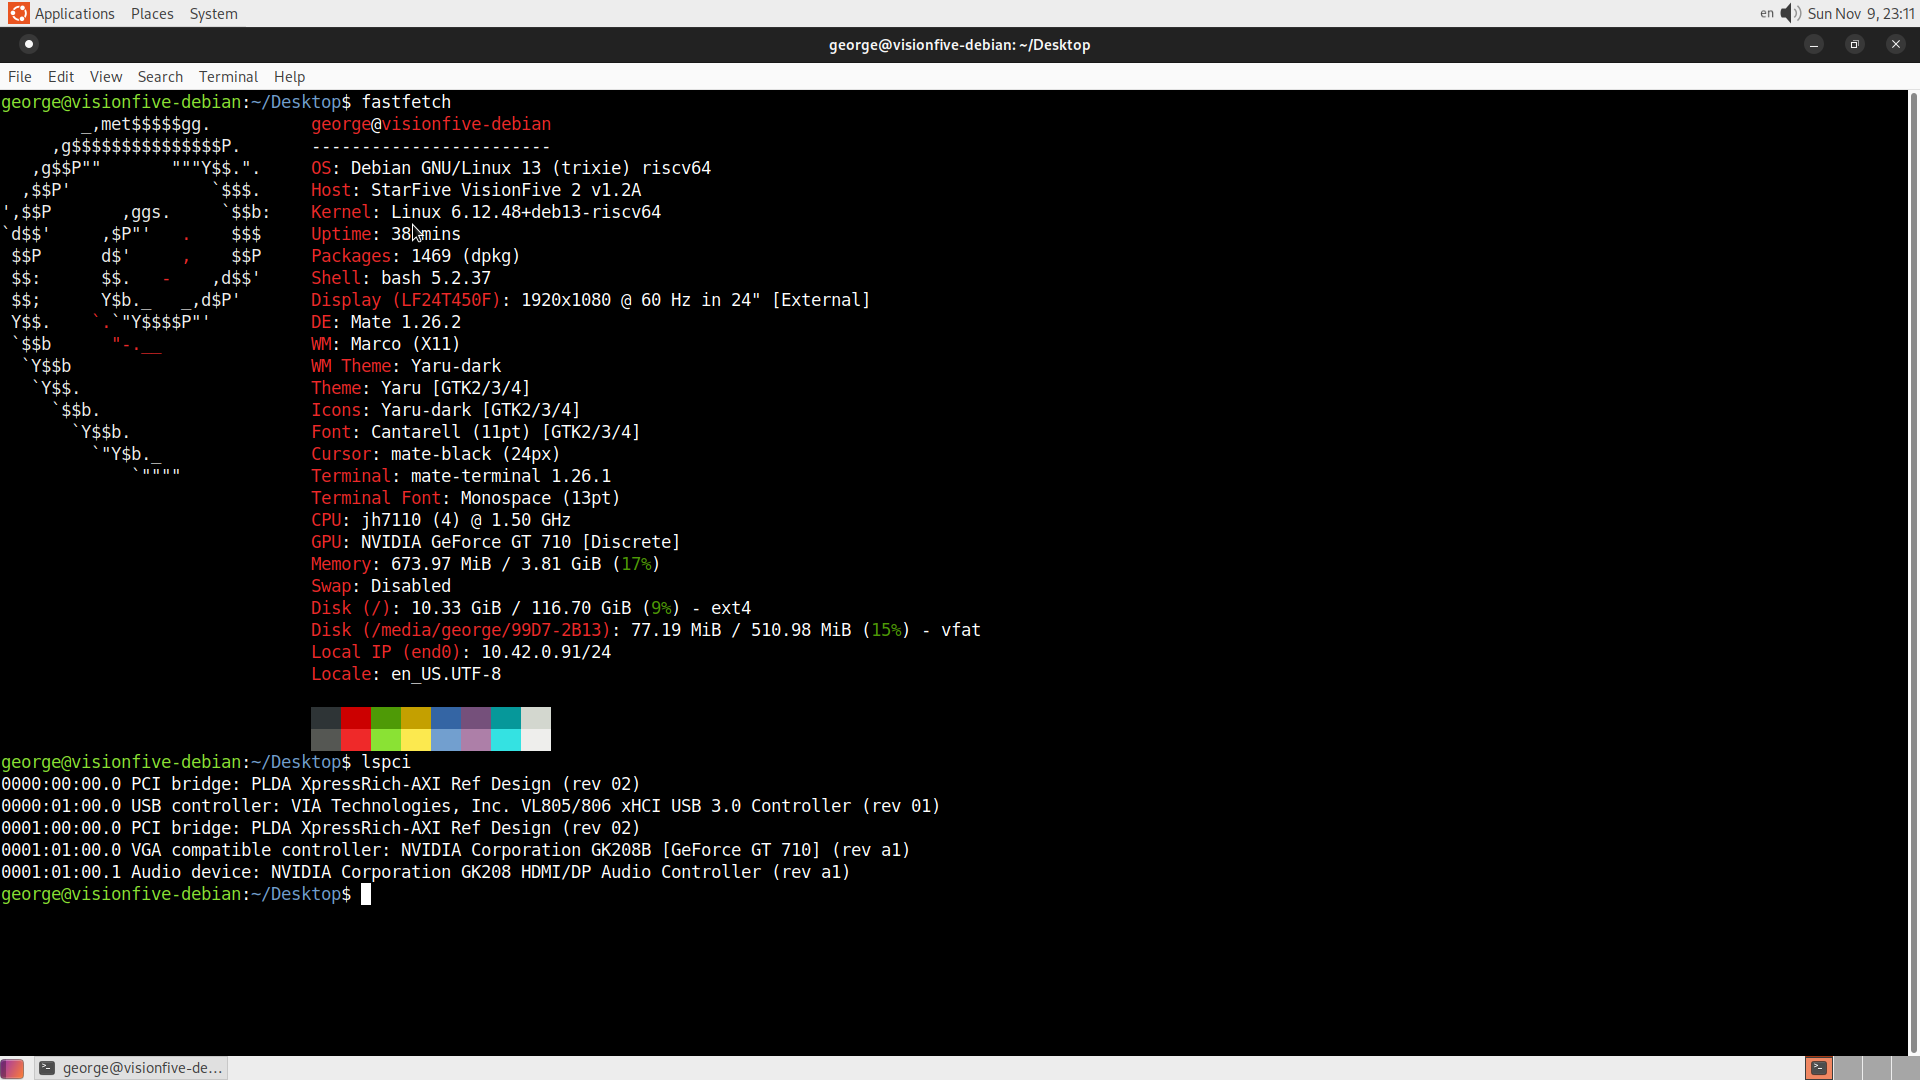Select the active first workspace in switcher

click(1819, 1068)
